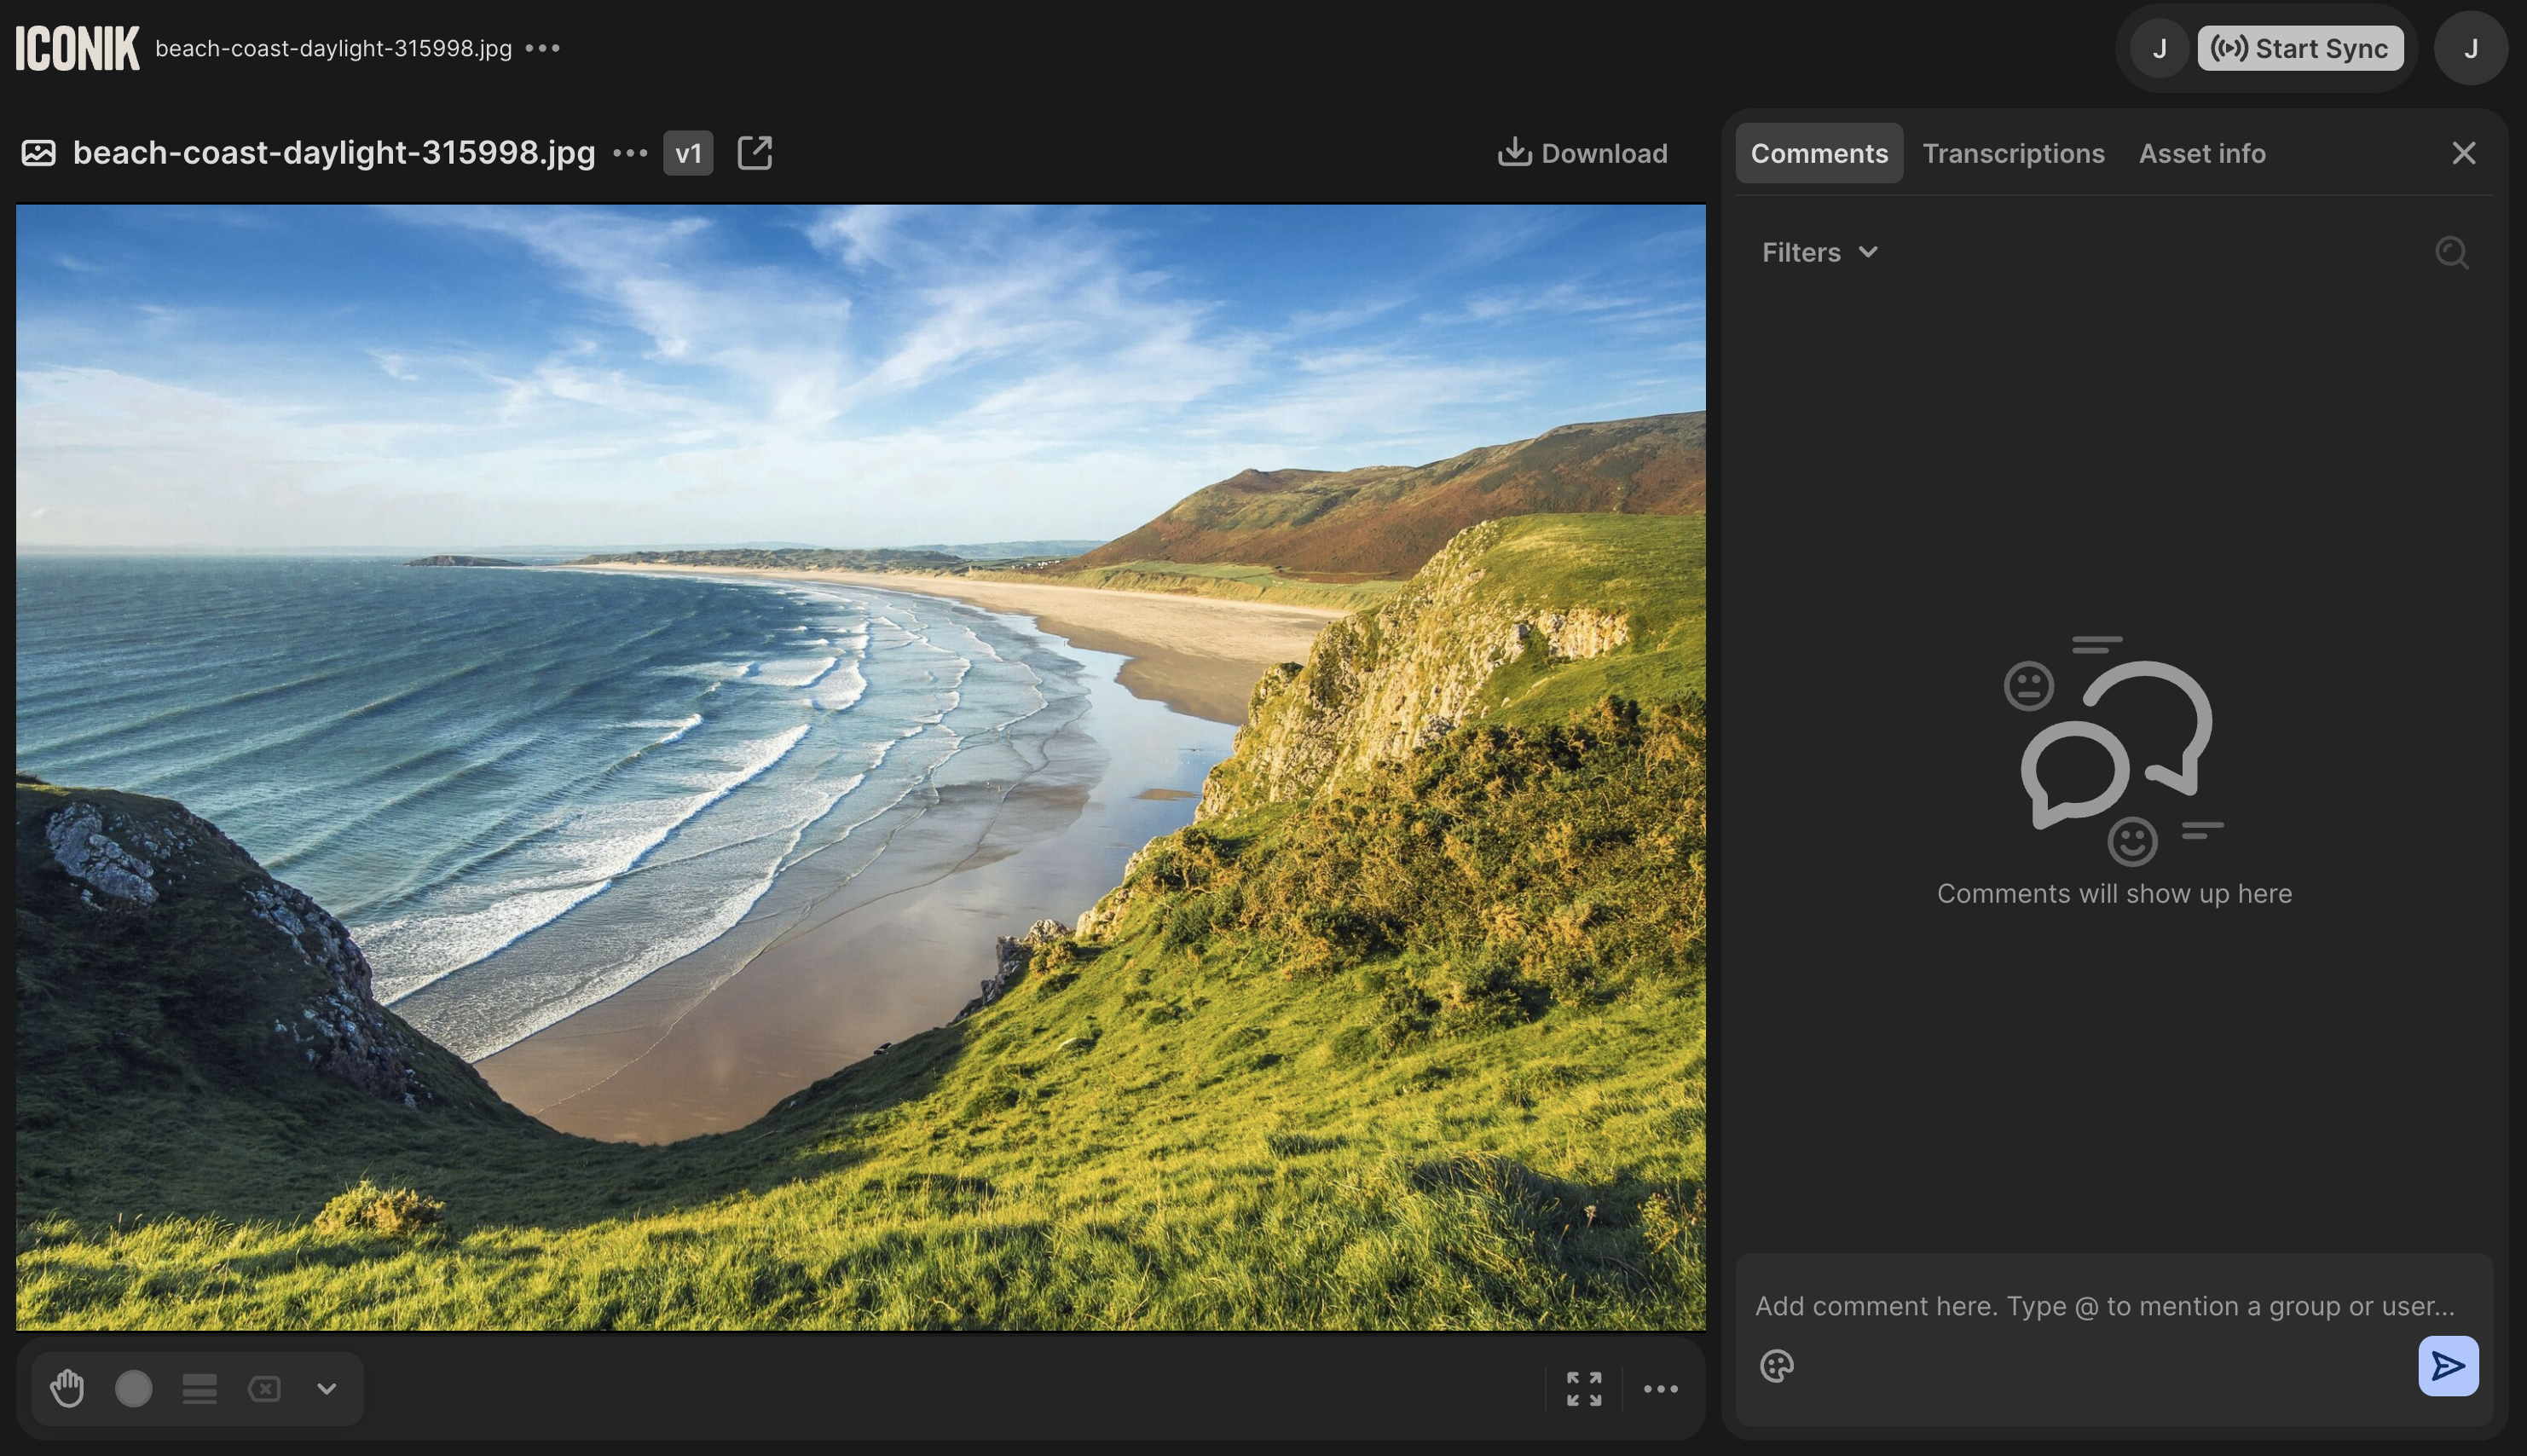Viewport: 2527px width, 1456px height.
Task: Expand the drawing tools chevron
Action: 326,1388
